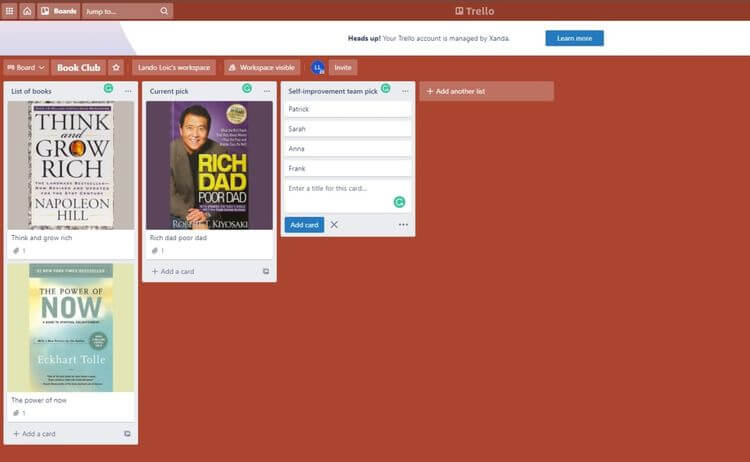
Task: Open the Rich Dad Poor Dad cover card
Action: pos(210,165)
